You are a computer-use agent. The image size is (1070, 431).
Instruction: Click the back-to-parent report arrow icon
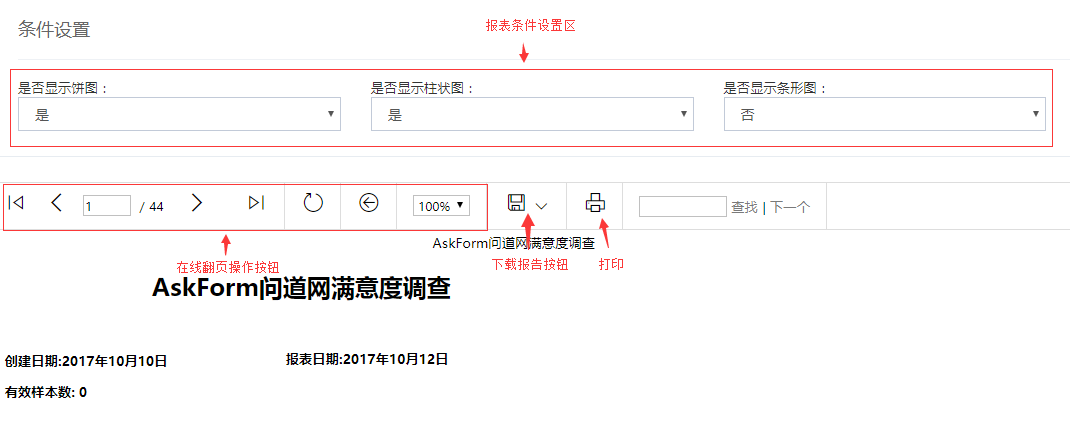368,203
